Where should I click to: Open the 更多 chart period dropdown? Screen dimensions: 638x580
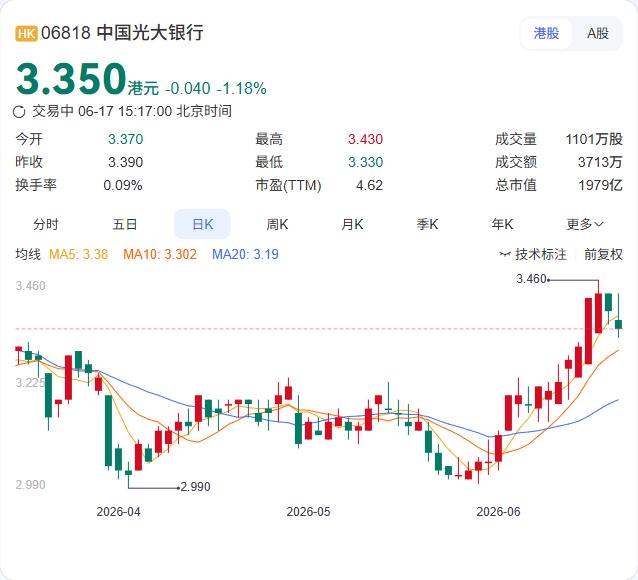pos(585,224)
